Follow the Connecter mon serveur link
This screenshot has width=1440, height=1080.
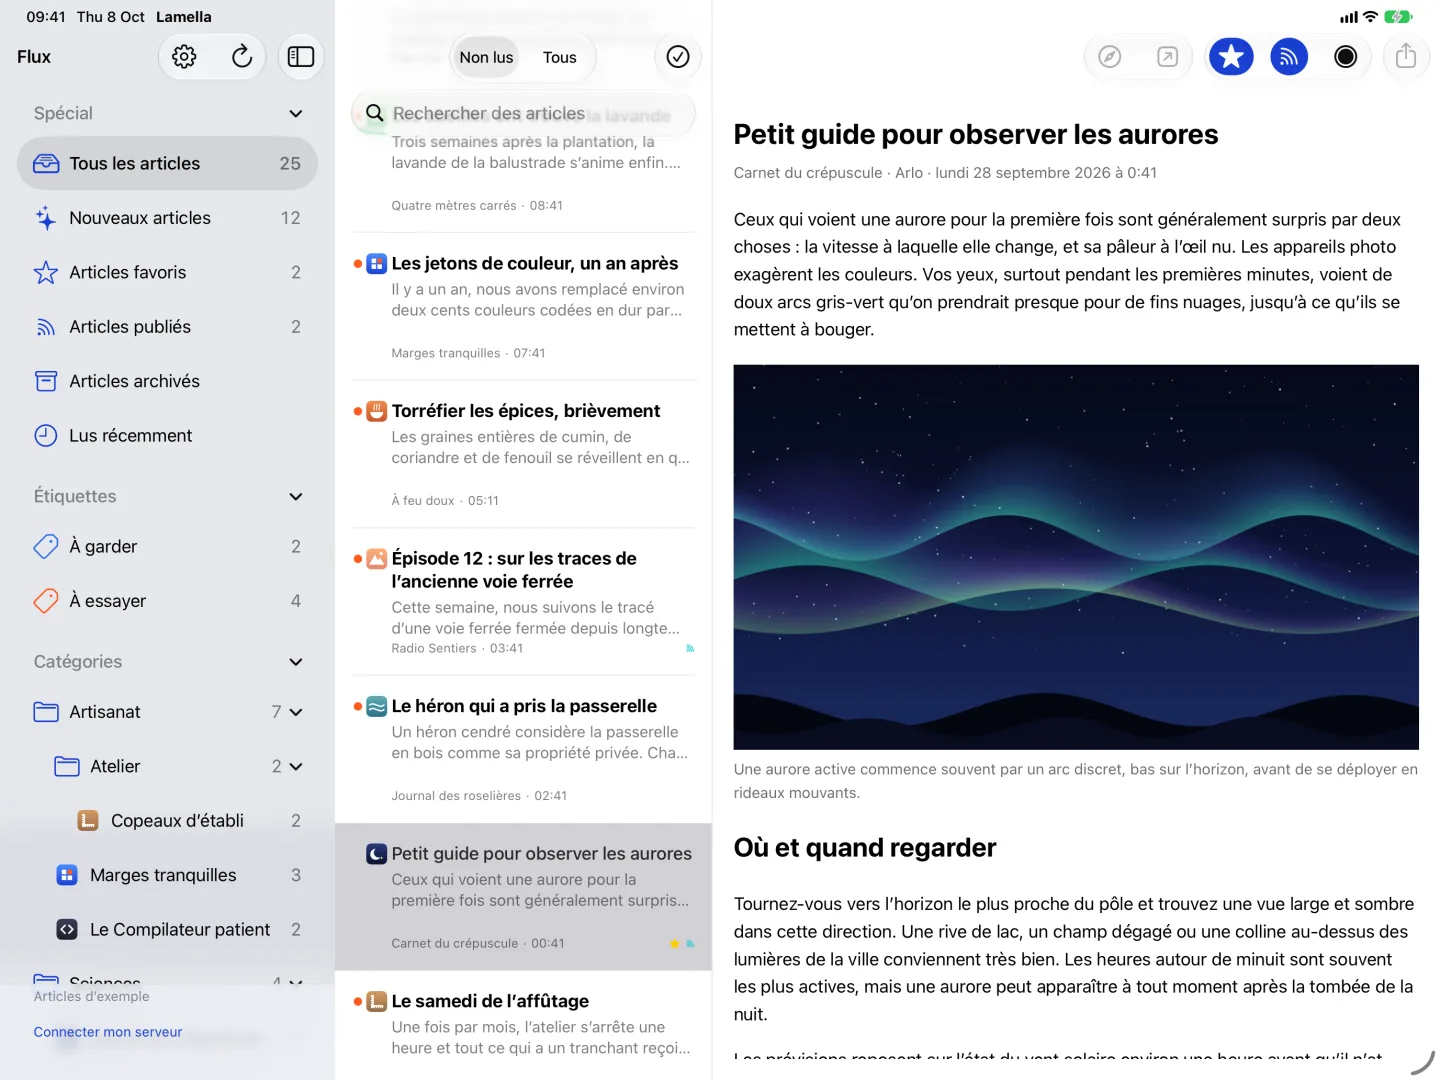point(108,1032)
